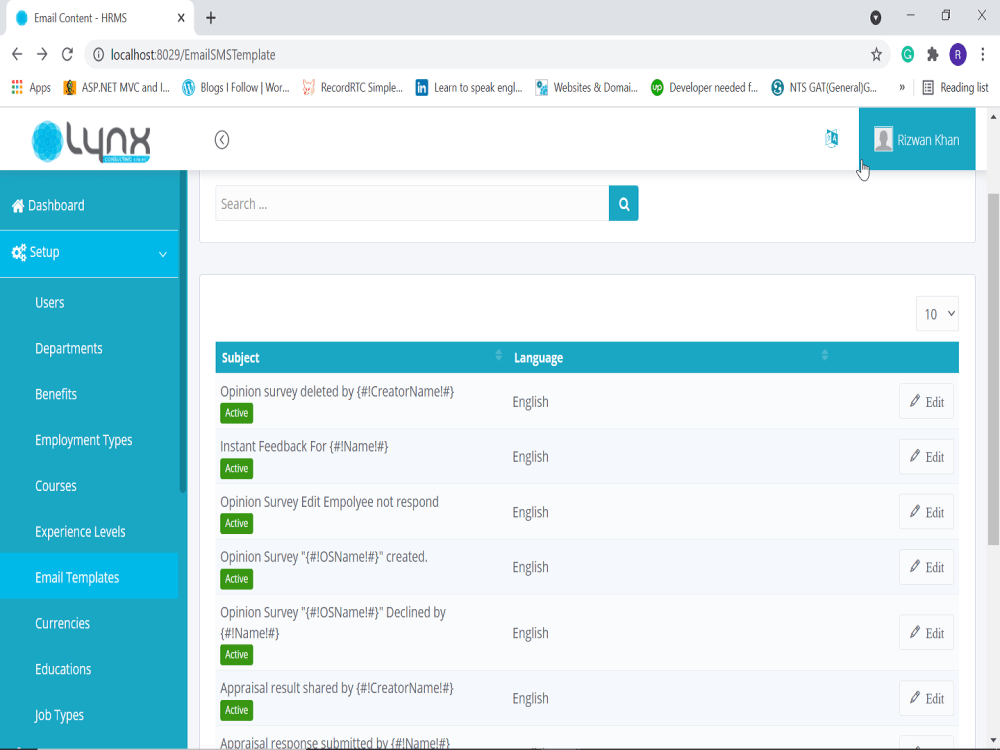Open the RecordRTC Simple bookmark

[x=353, y=87]
